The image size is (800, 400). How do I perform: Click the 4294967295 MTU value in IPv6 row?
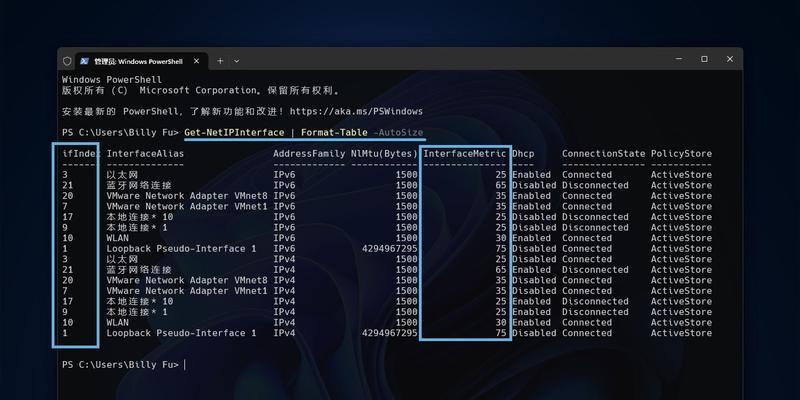390,249
